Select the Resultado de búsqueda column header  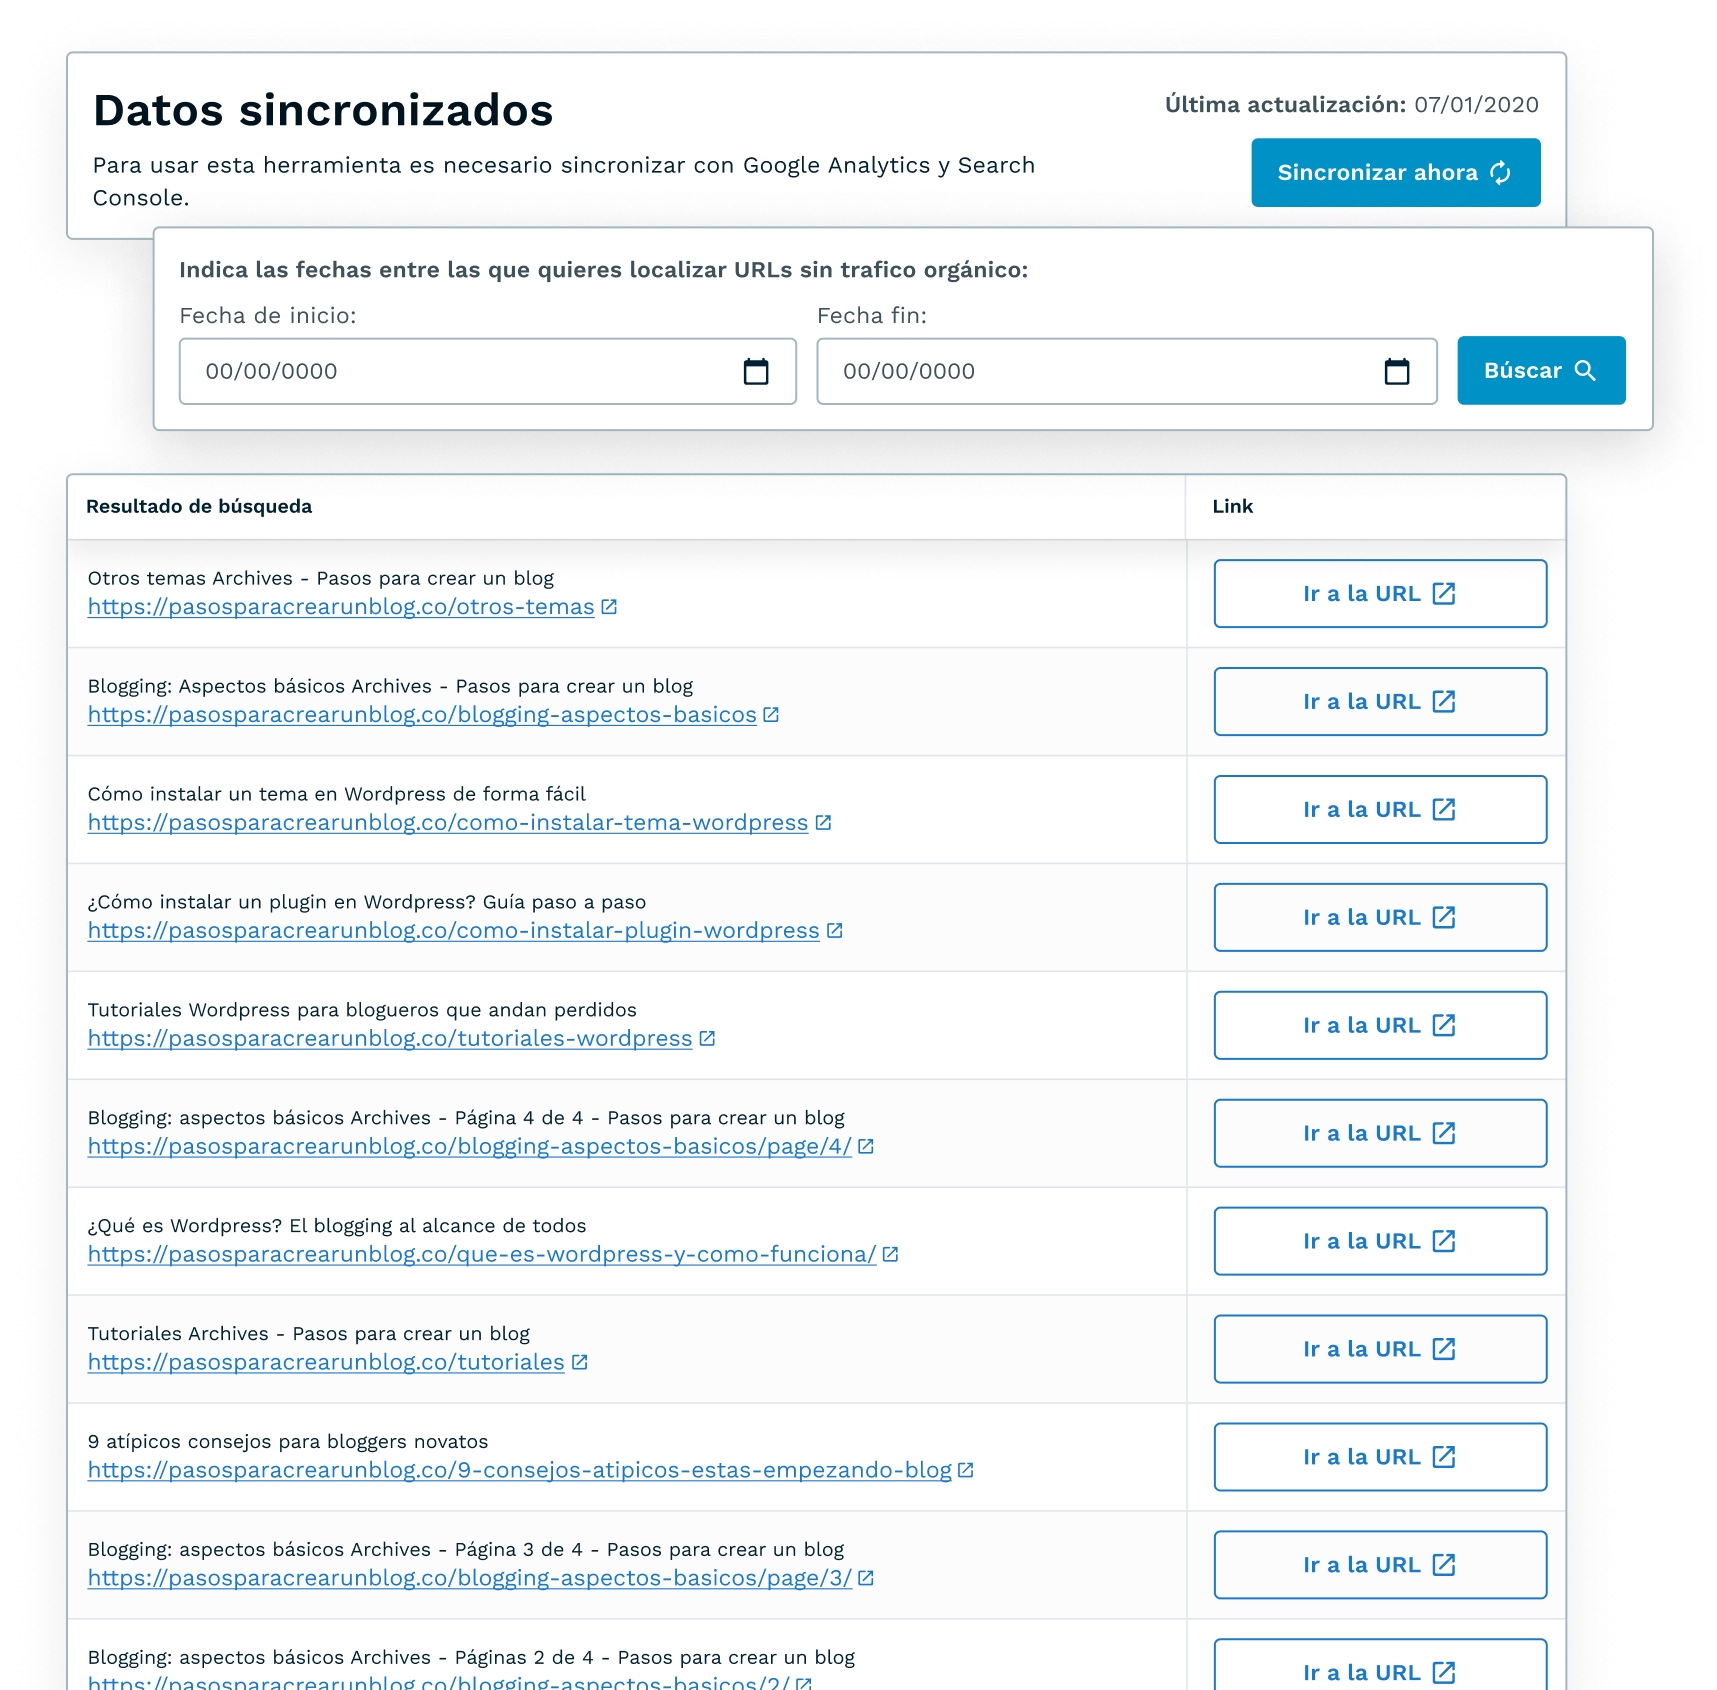tap(199, 507)
